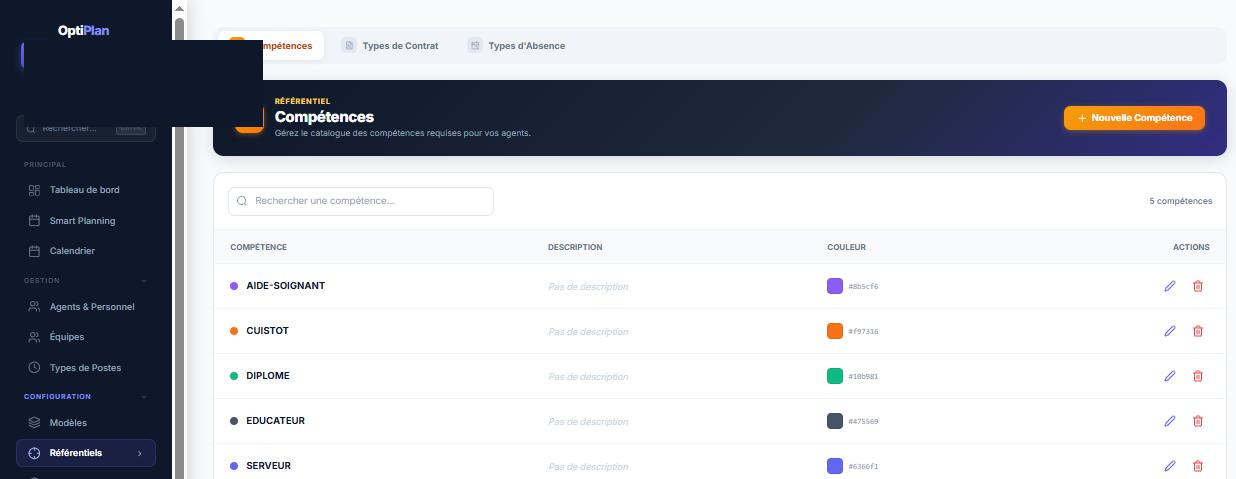The height and width of the screenshot is (479, 1236).
Task: Edit the EDUCATEUR competence
Action: click(x=1170, y=421)
